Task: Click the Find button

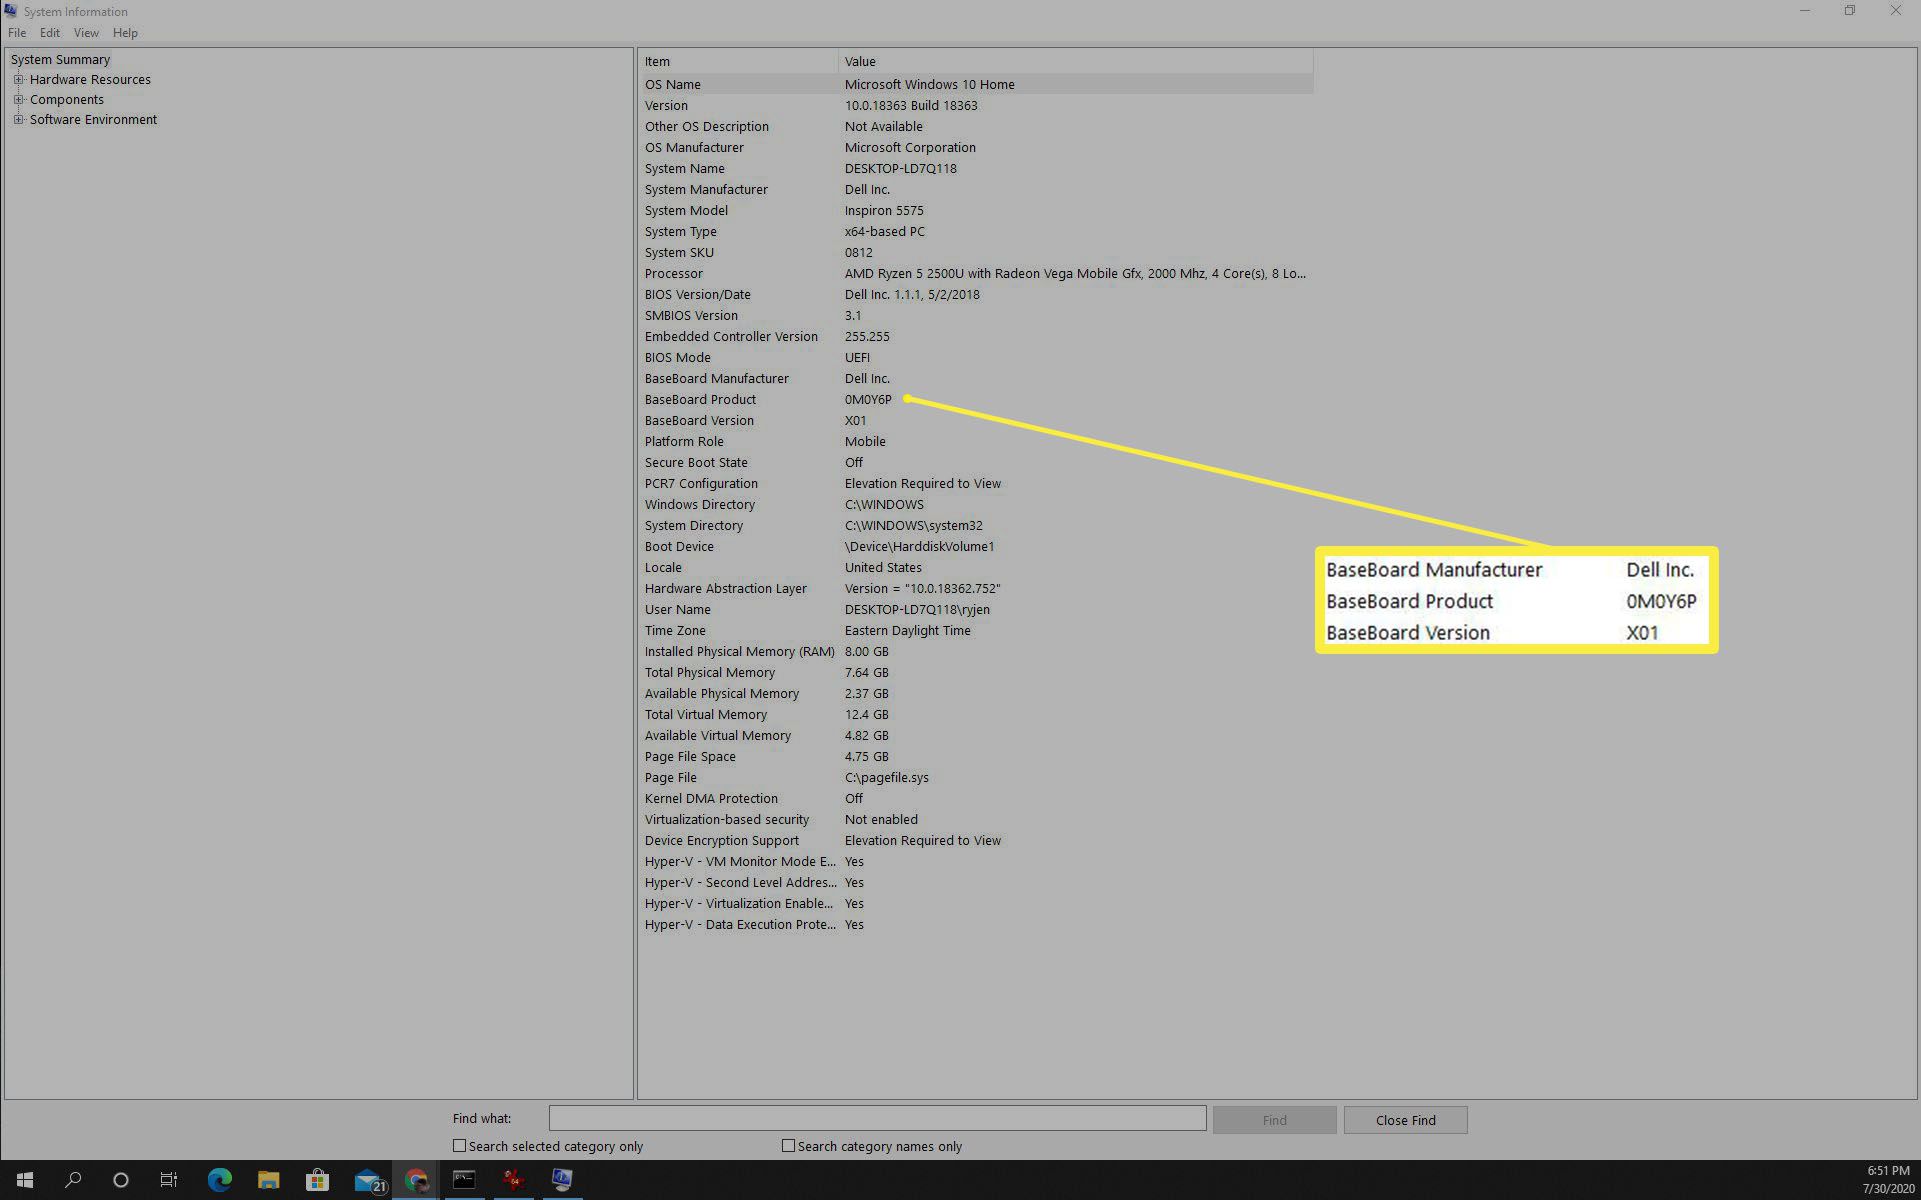Action: coord(1274,1120)
